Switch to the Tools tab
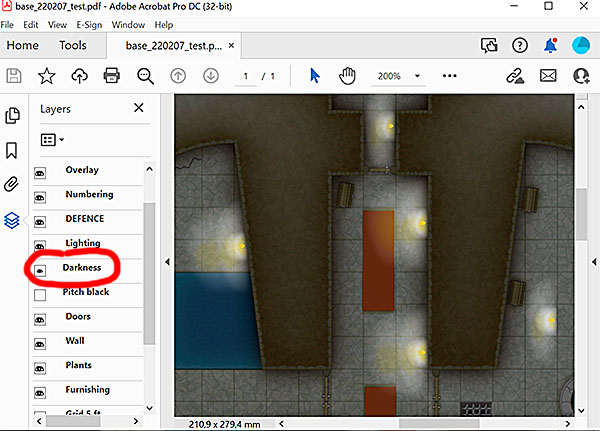Screen dimensions: 600x431 (x=73, y=45)
